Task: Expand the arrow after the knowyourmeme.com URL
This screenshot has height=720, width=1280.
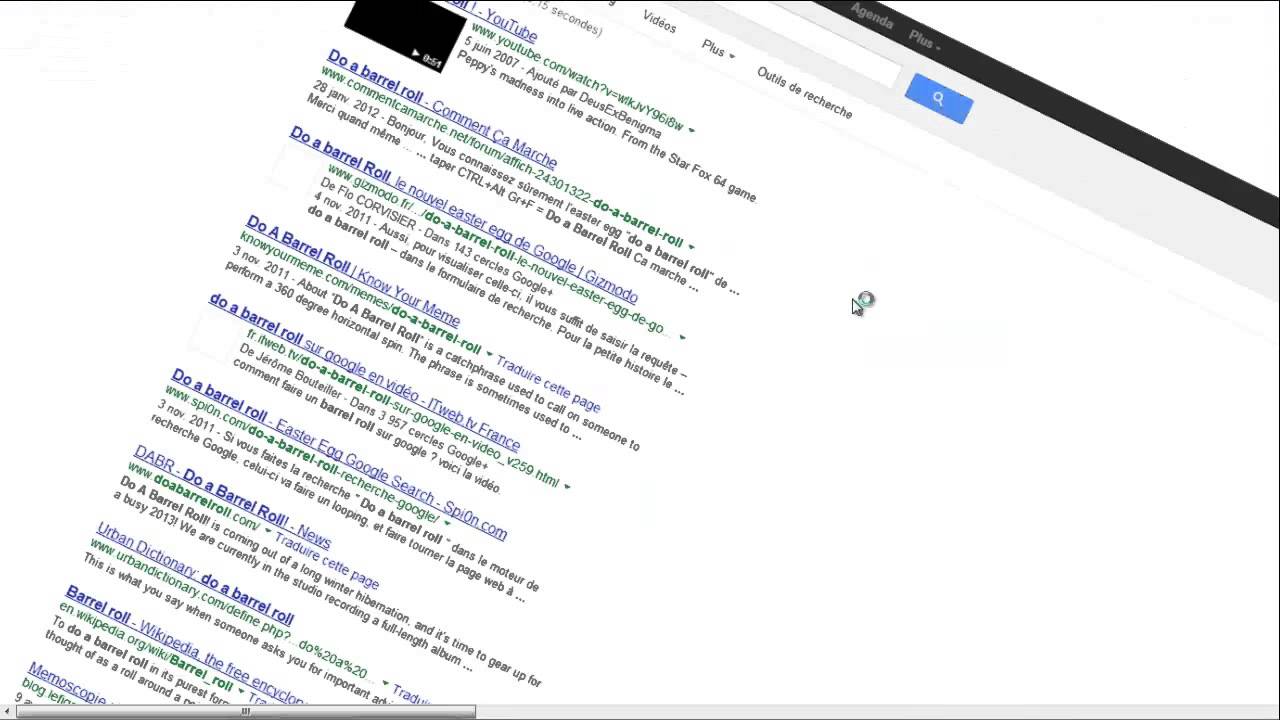Action: tap(489, 354)
